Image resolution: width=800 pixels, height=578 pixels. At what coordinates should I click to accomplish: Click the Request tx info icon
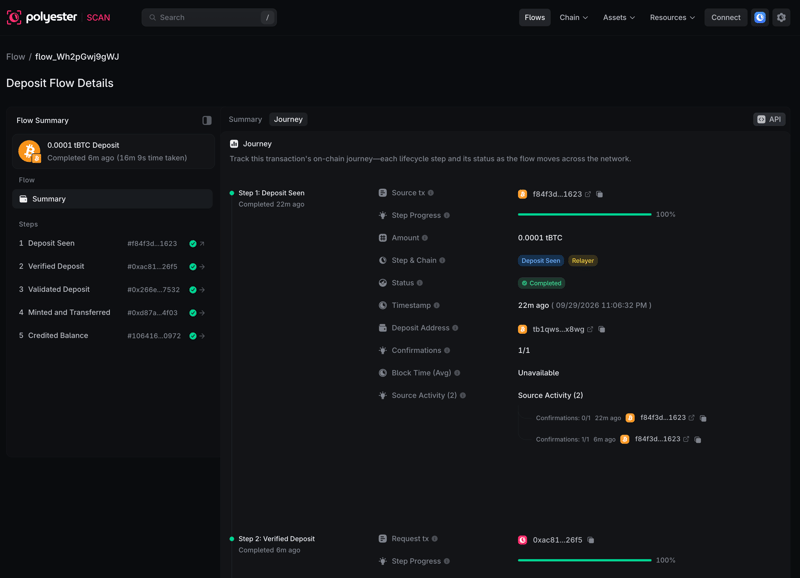[435, 539]
